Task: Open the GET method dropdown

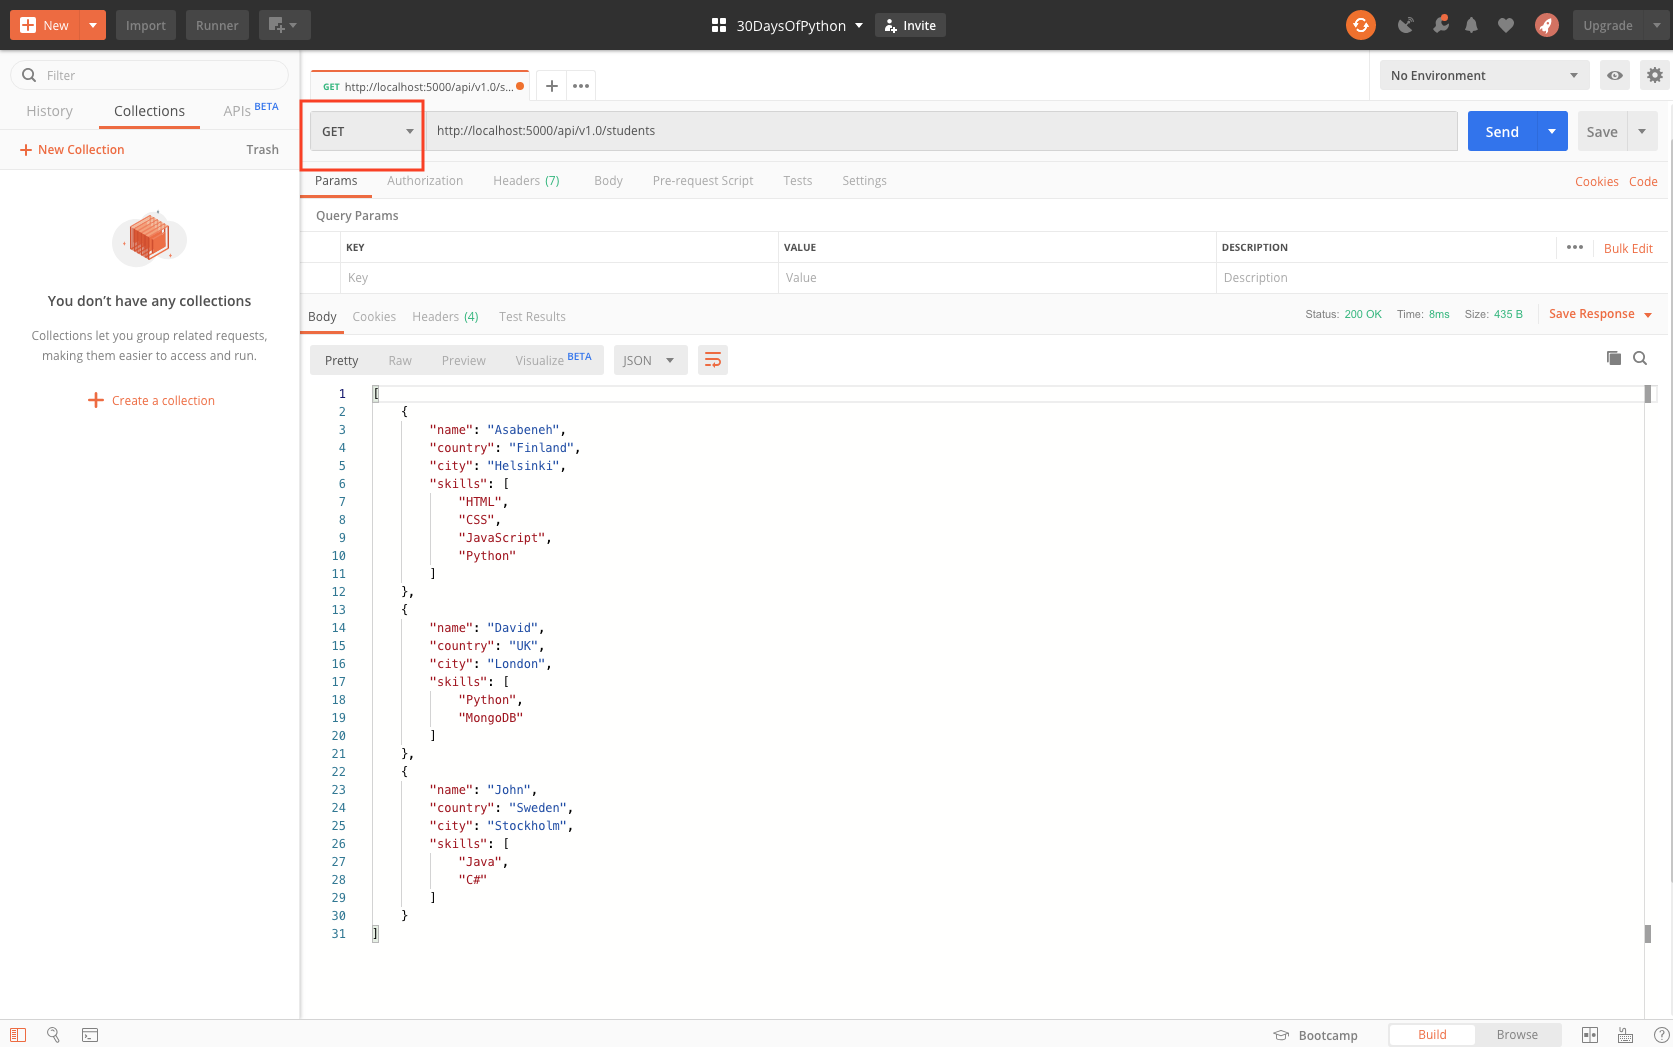Action: (x=366, y=131)
